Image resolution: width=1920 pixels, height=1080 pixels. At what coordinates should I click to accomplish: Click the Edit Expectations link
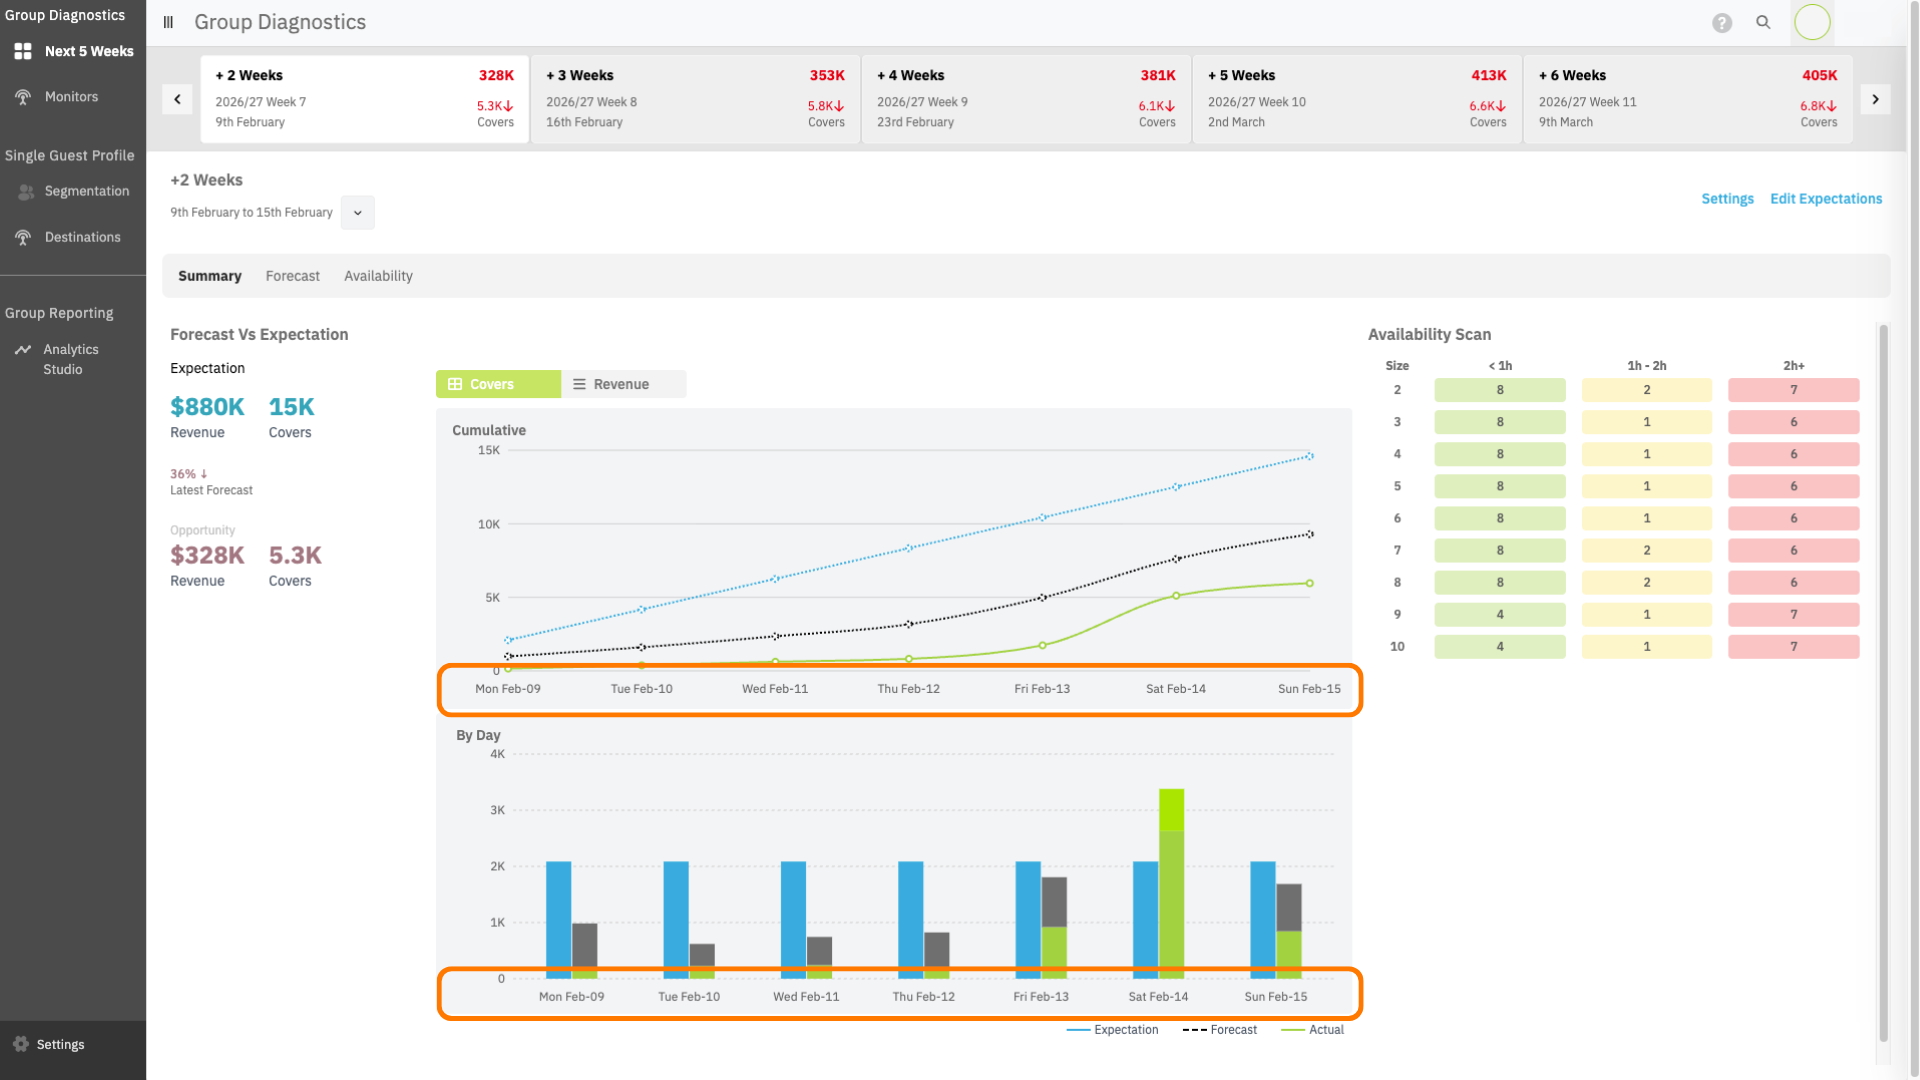click(1825, 199)
